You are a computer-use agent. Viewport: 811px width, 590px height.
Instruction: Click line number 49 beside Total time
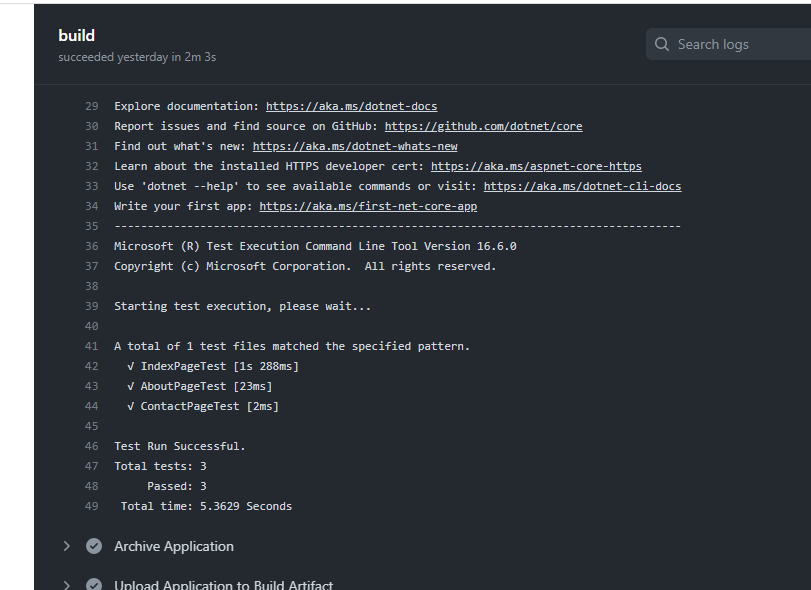point(92,506)
